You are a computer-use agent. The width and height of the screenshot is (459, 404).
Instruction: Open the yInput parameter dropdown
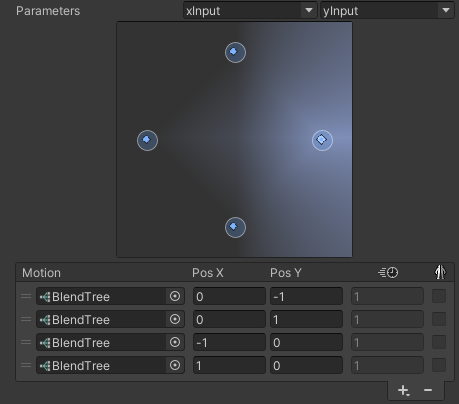(x=387, y=11)
